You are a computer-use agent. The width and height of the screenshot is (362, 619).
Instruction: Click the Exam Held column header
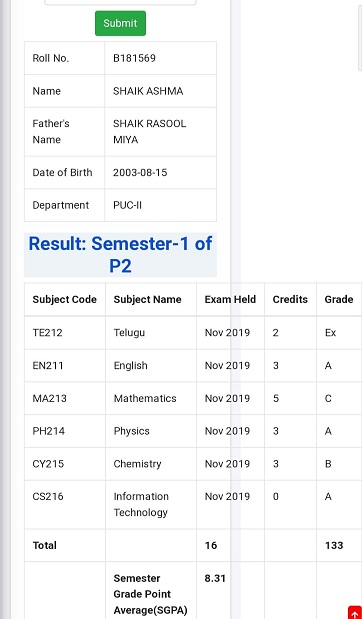(x=230, y=300)
